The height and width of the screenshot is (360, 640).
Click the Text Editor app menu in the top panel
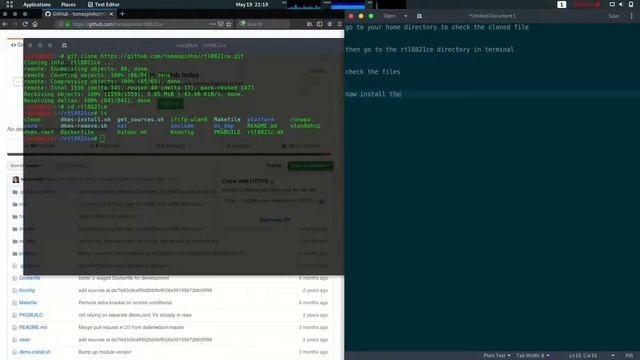[104, 4]
